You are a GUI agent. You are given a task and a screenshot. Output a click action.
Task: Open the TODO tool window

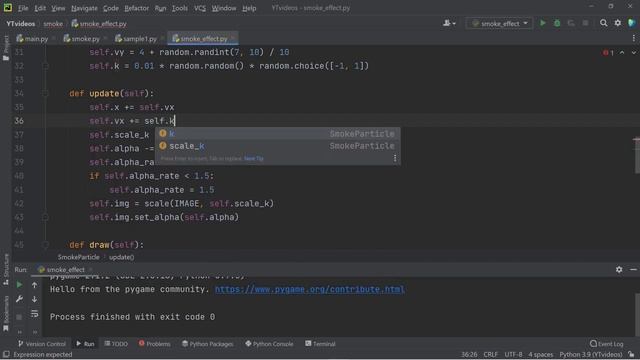(116, 344)
